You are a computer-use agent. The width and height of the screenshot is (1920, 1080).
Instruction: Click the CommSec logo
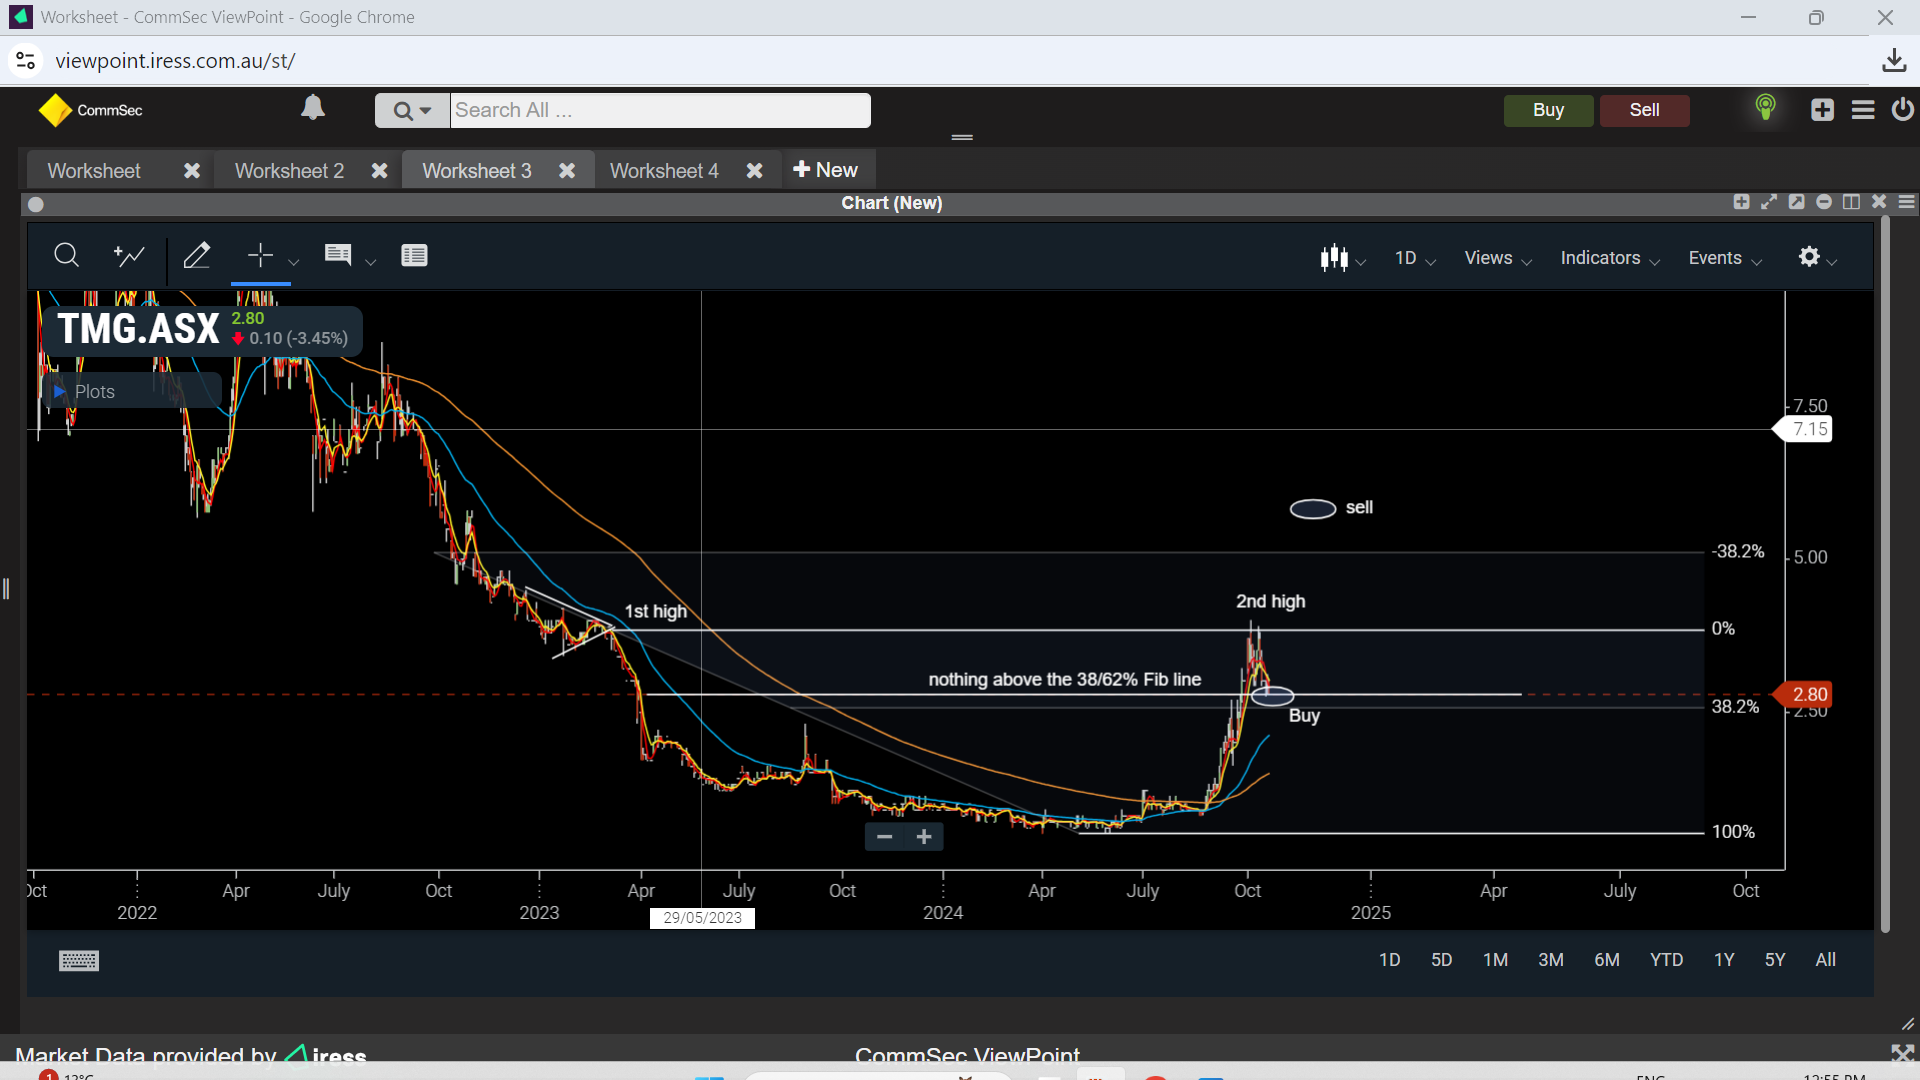click(x=90, y=110)
